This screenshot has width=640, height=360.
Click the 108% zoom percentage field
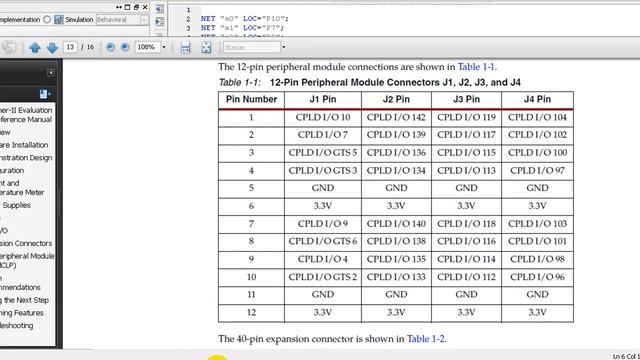click(147, 47)
